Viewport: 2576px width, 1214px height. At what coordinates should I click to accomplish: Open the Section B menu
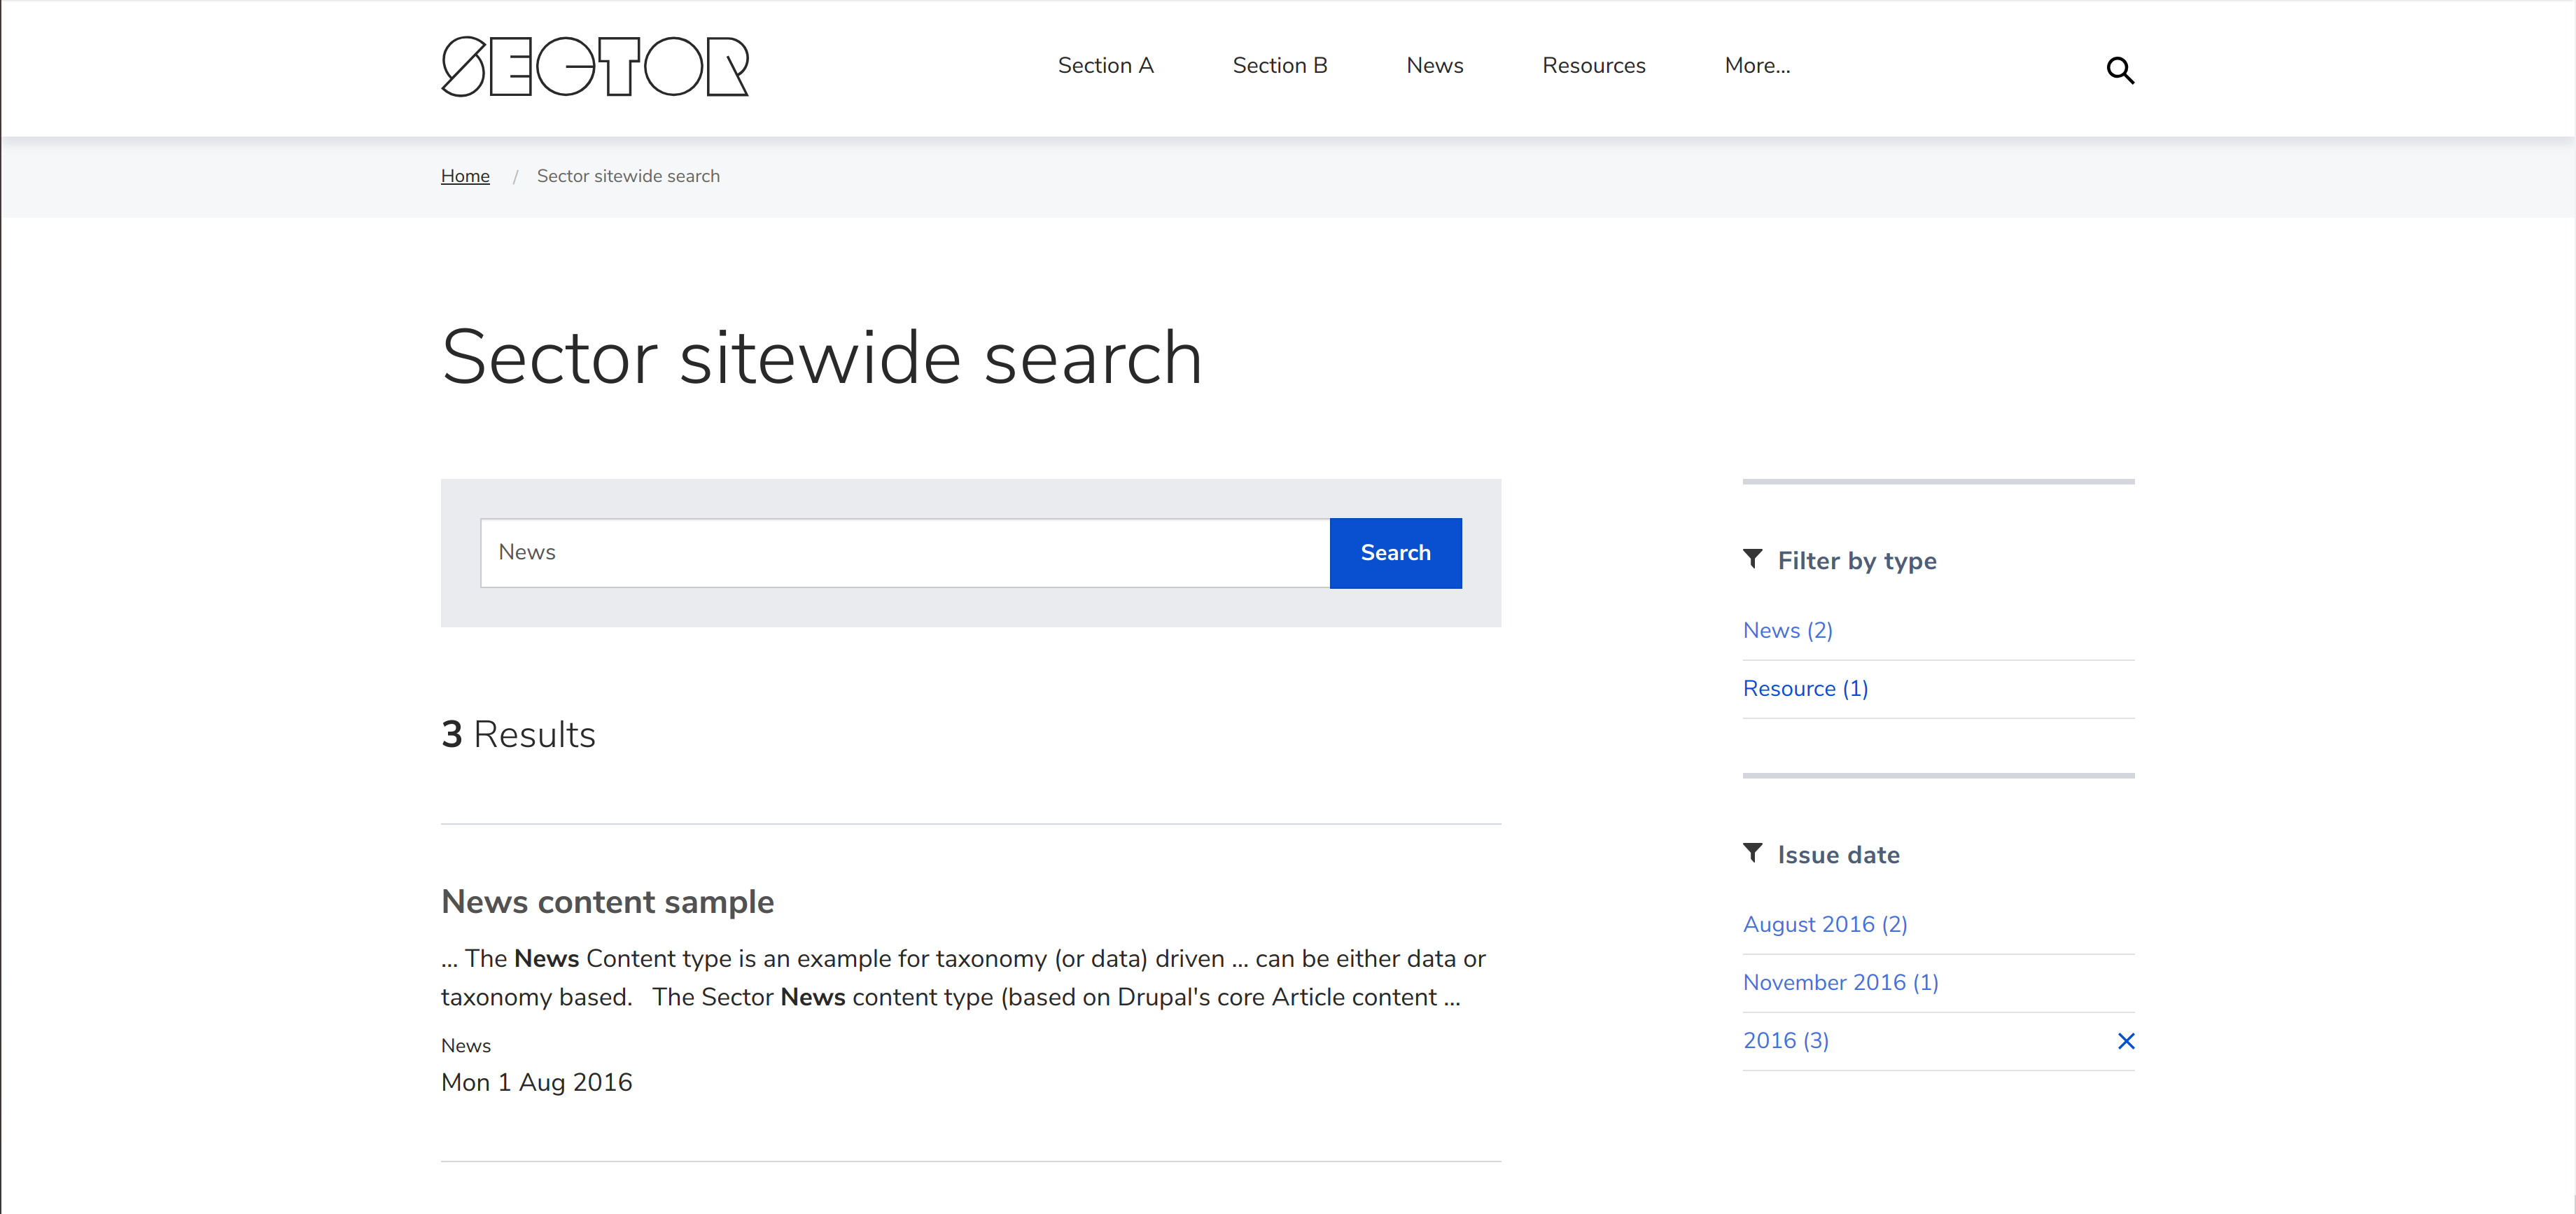tap(1279, 66)
